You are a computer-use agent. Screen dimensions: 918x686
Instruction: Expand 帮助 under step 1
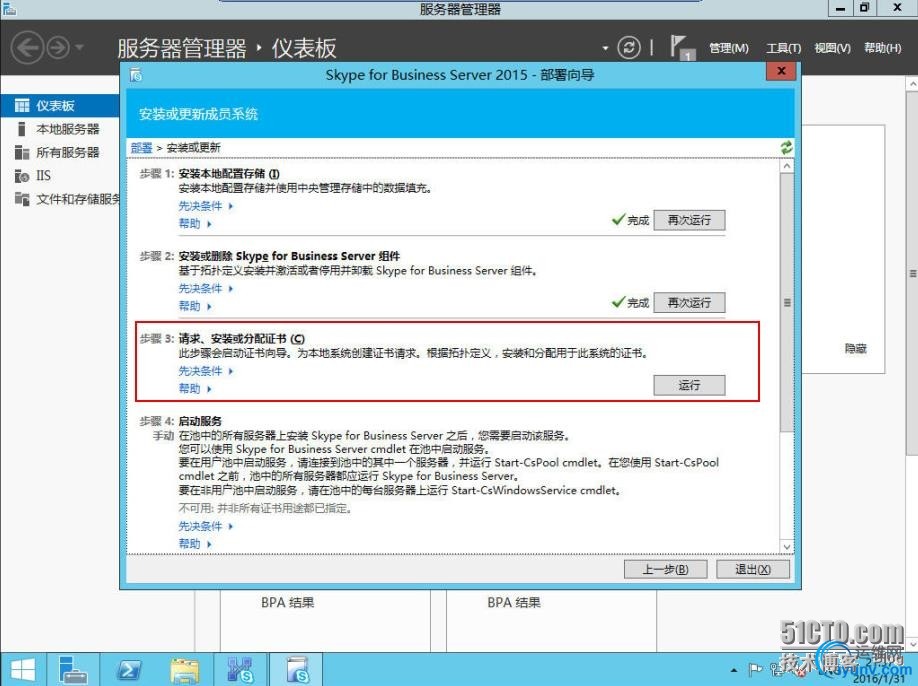(195, 224)
